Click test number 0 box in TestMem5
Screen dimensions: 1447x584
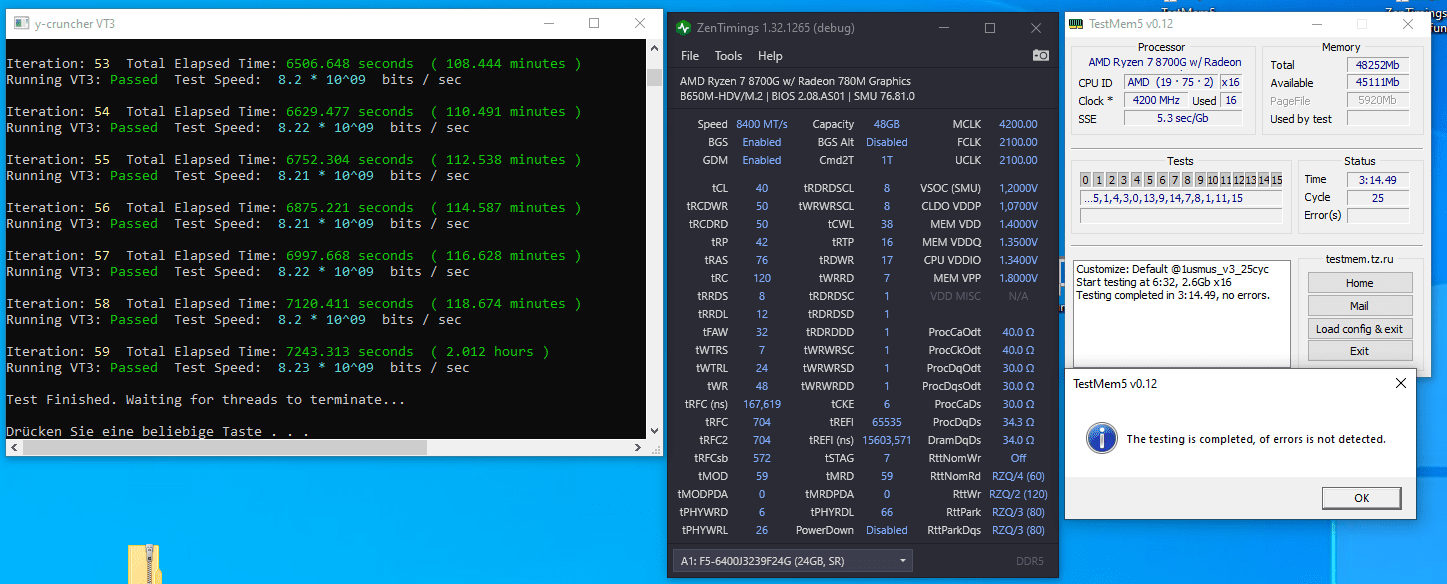tap(1086, 180)
